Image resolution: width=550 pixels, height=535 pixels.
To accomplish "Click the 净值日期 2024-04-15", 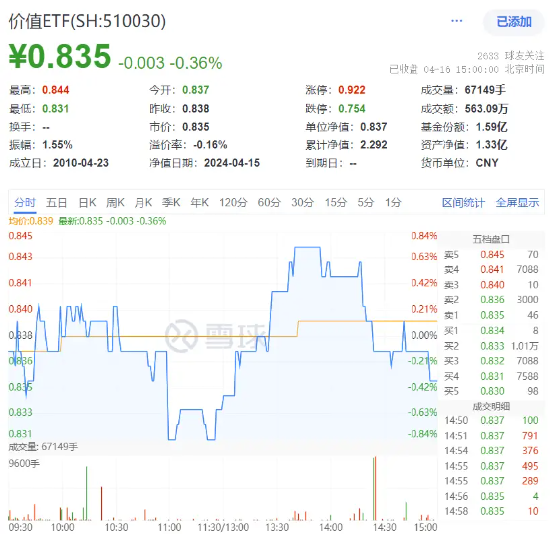I will 232,163.
